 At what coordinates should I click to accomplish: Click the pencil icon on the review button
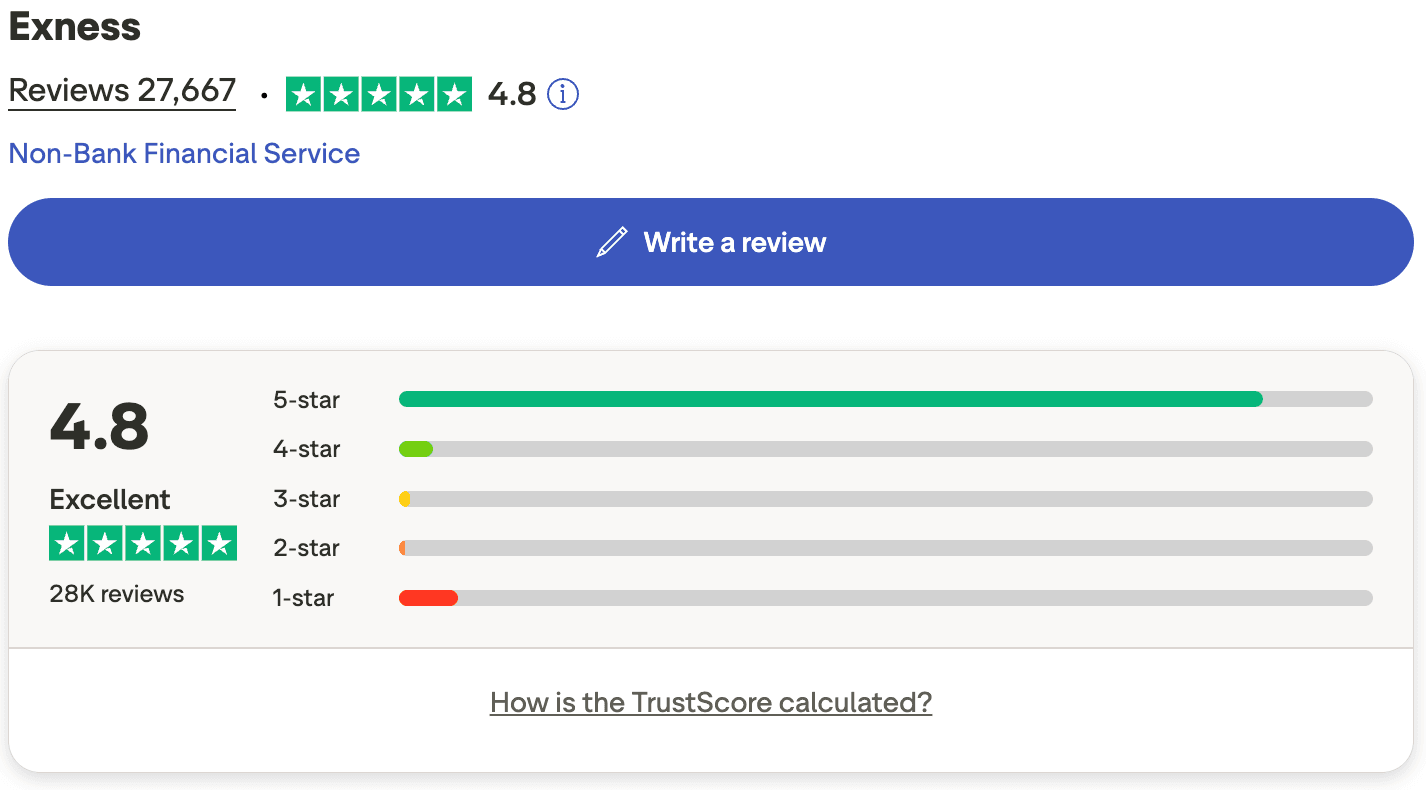(x=612, y=241)
